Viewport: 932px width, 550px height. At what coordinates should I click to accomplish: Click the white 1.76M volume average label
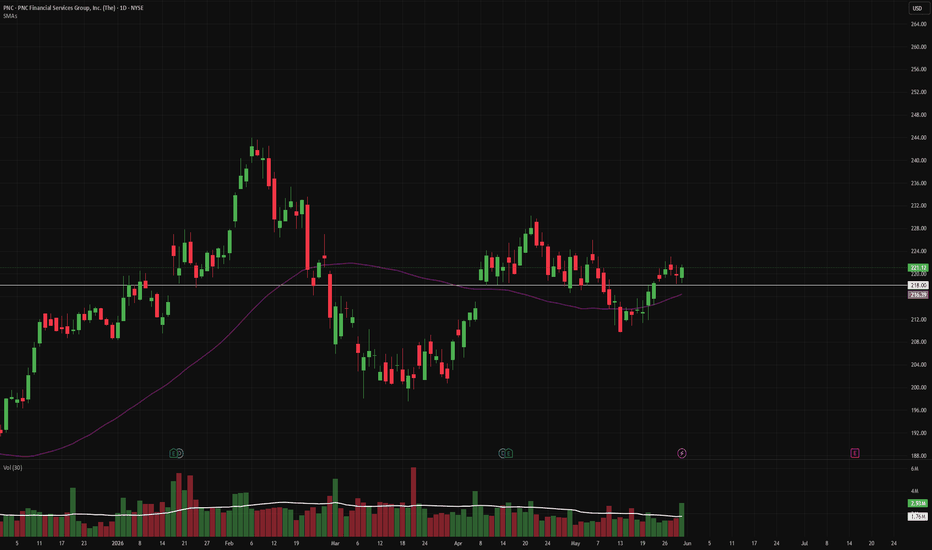click(x=917, y=517)
